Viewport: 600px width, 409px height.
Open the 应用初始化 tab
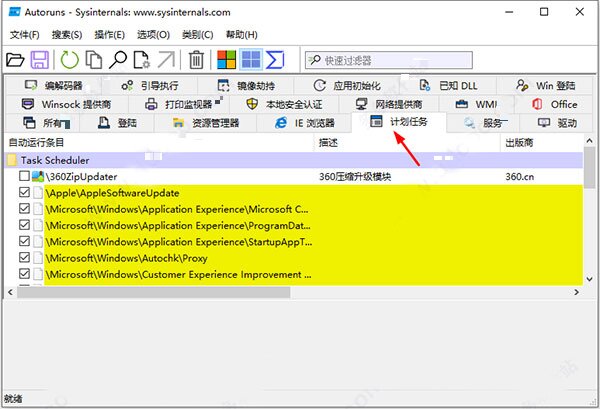click(347, 85)
